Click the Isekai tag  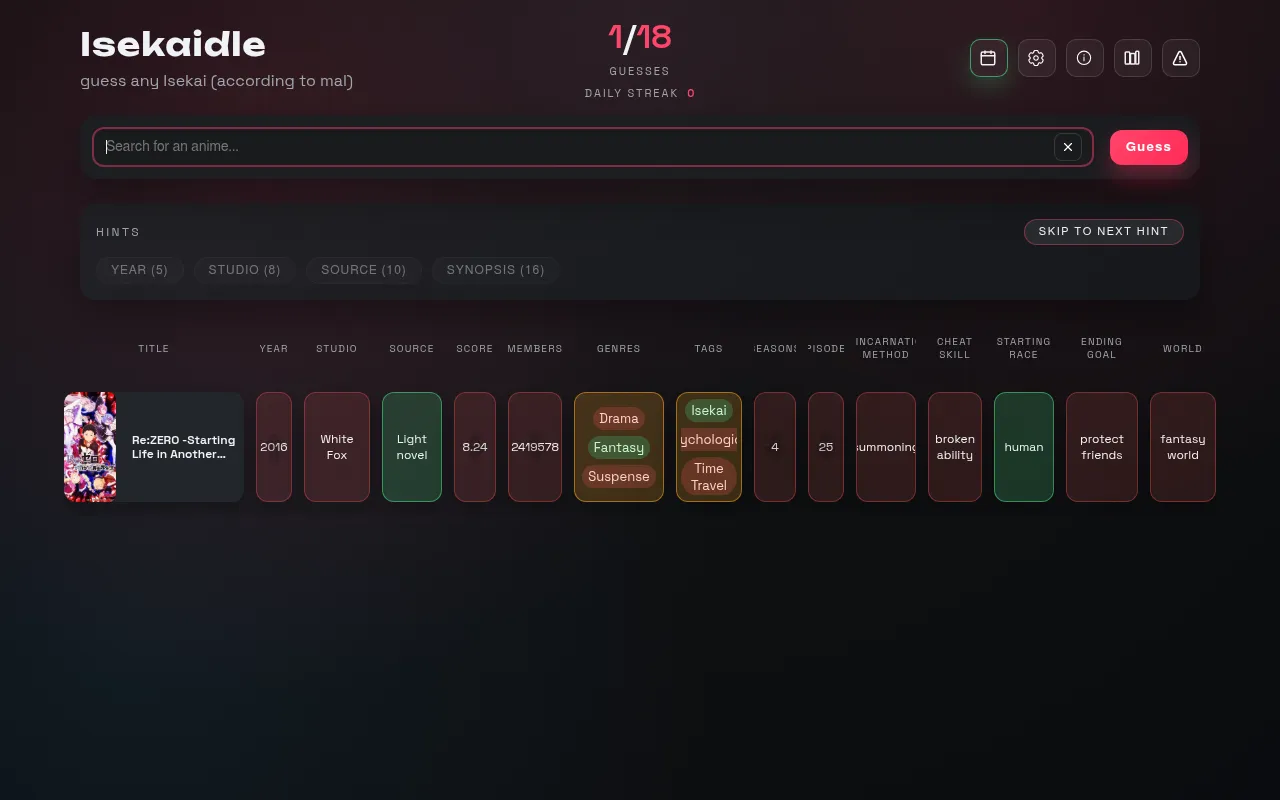tap(709, 411)
